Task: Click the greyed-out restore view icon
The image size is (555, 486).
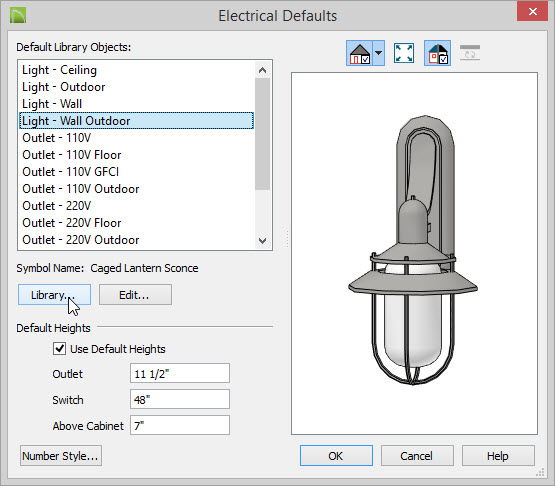Action: pos(470,53)
